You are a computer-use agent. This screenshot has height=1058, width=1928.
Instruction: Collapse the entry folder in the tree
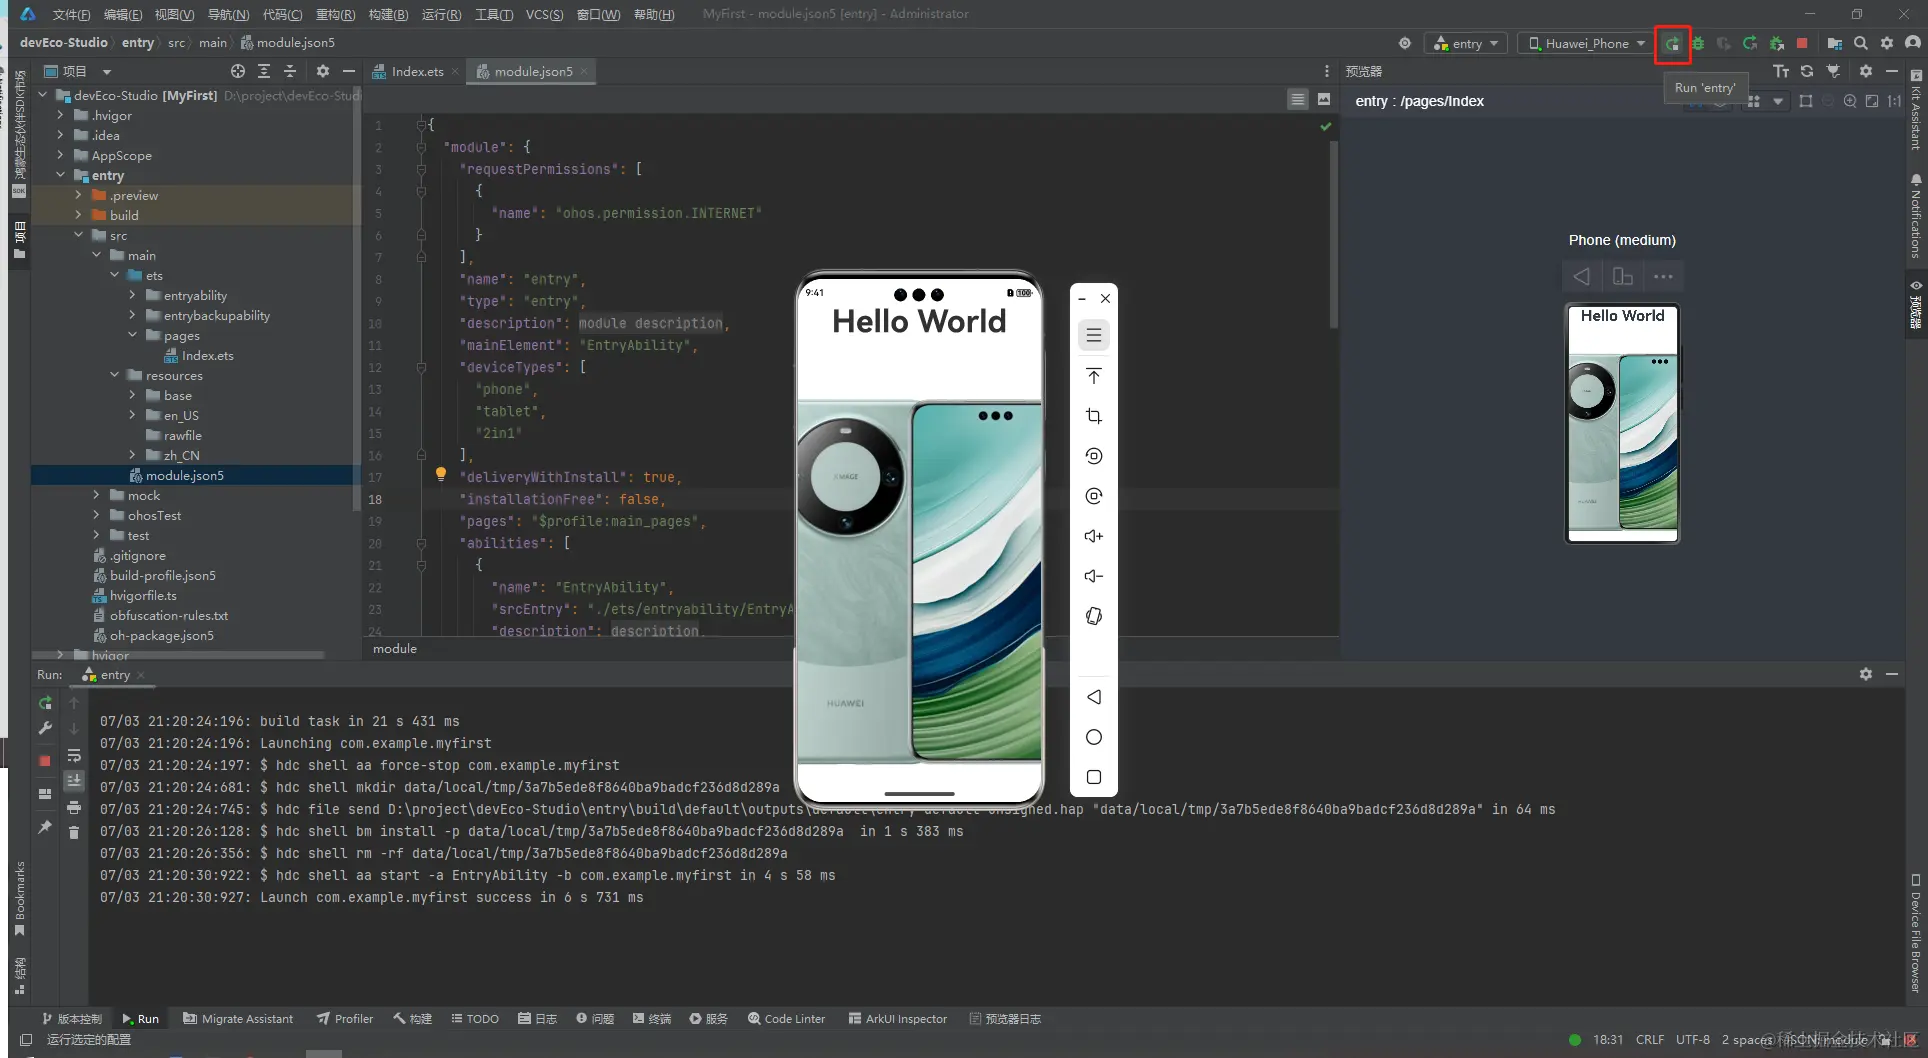[x=61, y=175]
